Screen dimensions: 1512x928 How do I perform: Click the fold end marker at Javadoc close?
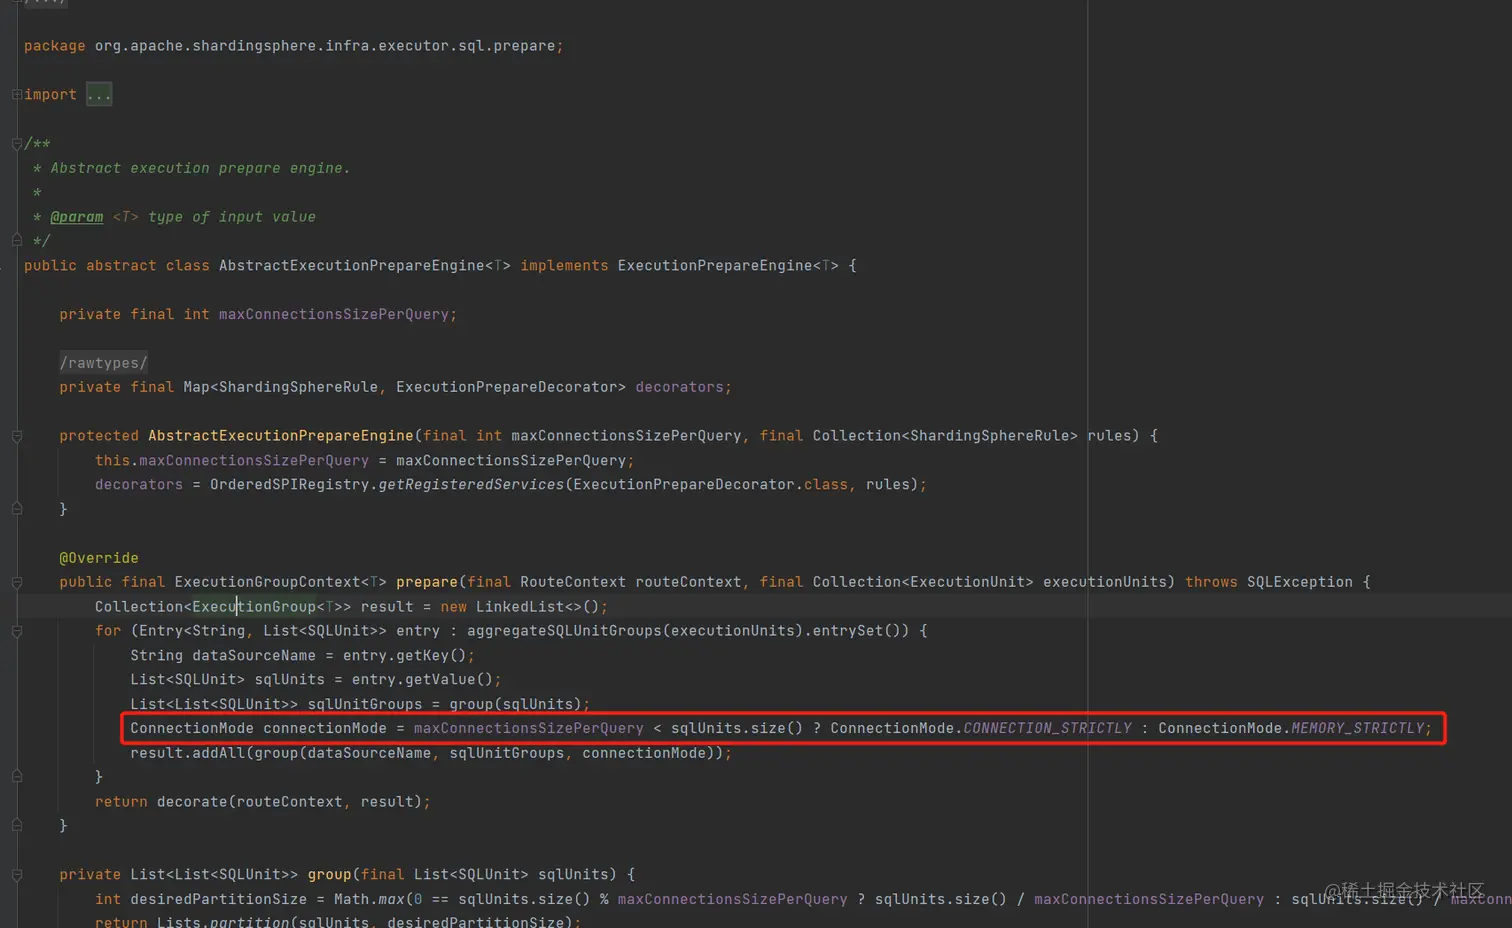coord(16,240)
